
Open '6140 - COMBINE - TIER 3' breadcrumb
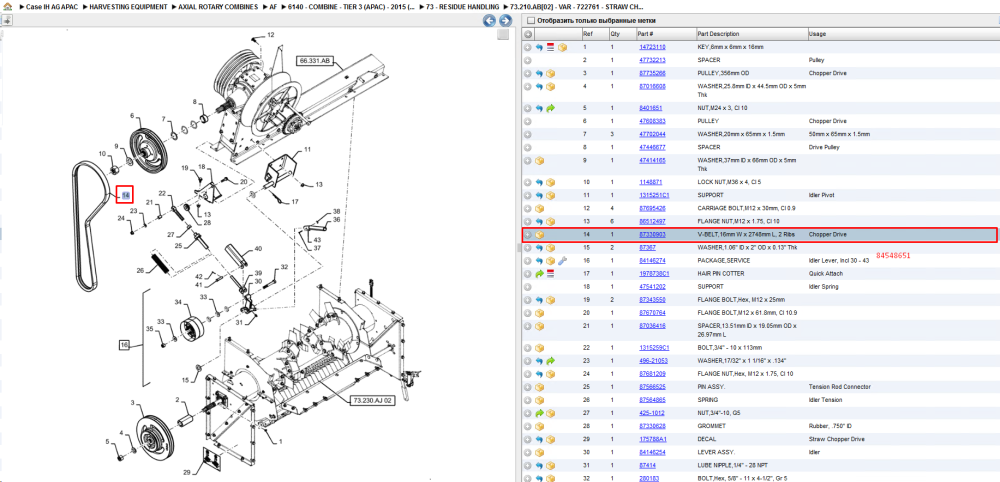tap(351, 6)
